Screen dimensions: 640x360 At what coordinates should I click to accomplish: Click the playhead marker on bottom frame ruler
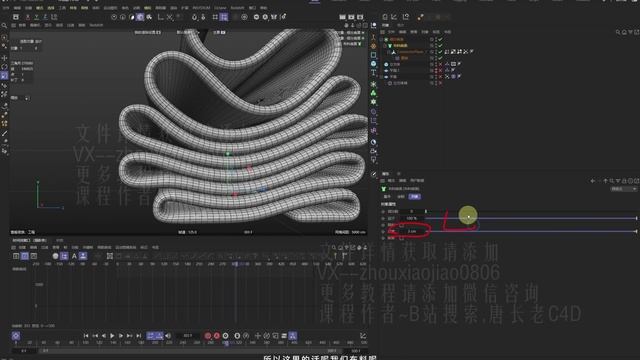coord(227,343)
